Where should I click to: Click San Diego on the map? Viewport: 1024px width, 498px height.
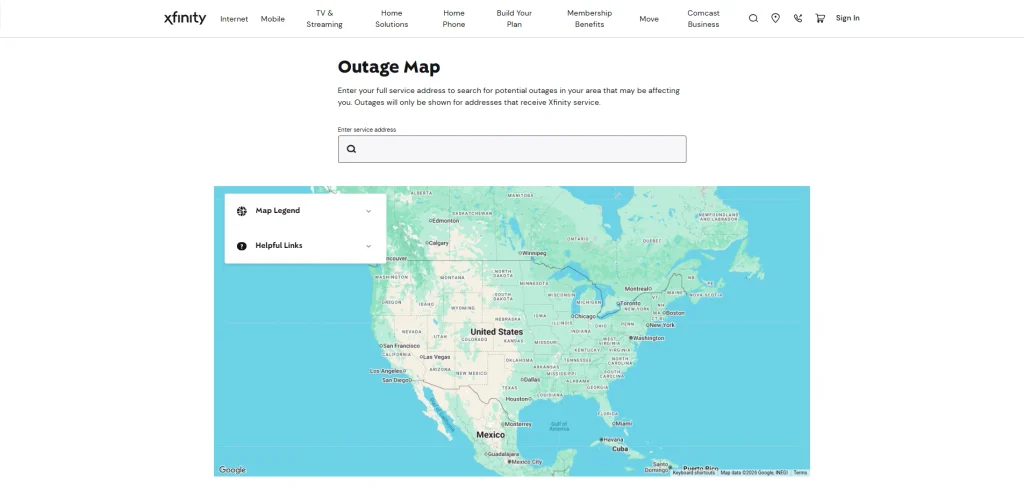(x=396, y=379)
